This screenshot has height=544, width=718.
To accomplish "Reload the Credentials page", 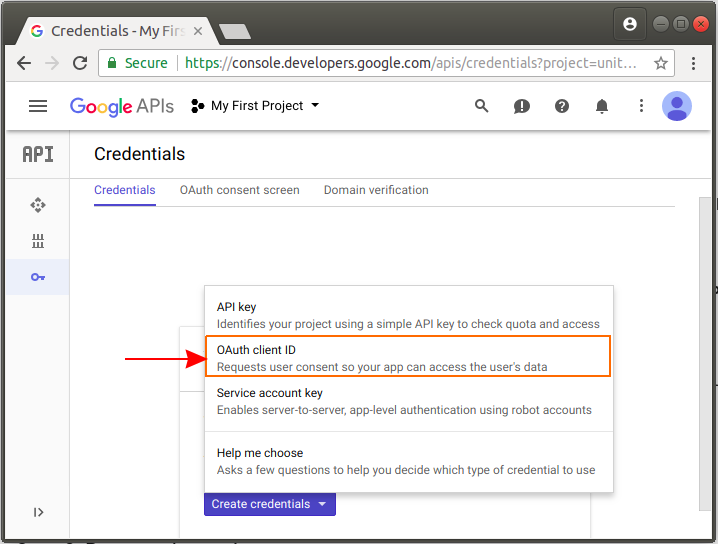I will coord(80,63).
